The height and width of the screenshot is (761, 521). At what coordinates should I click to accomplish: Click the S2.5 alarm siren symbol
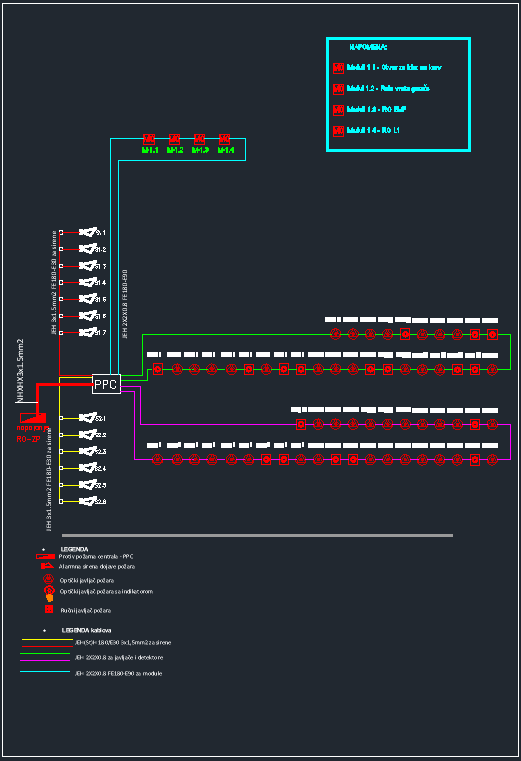click(x=88, y=485)
